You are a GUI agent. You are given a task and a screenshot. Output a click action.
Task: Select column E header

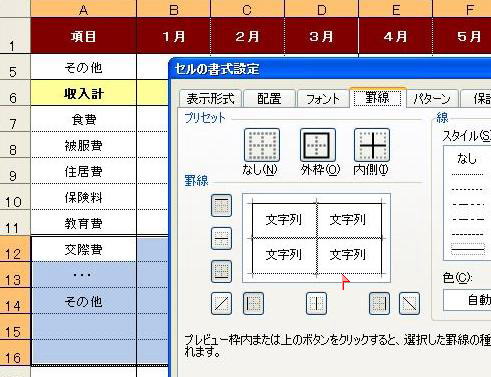point(396,9)
